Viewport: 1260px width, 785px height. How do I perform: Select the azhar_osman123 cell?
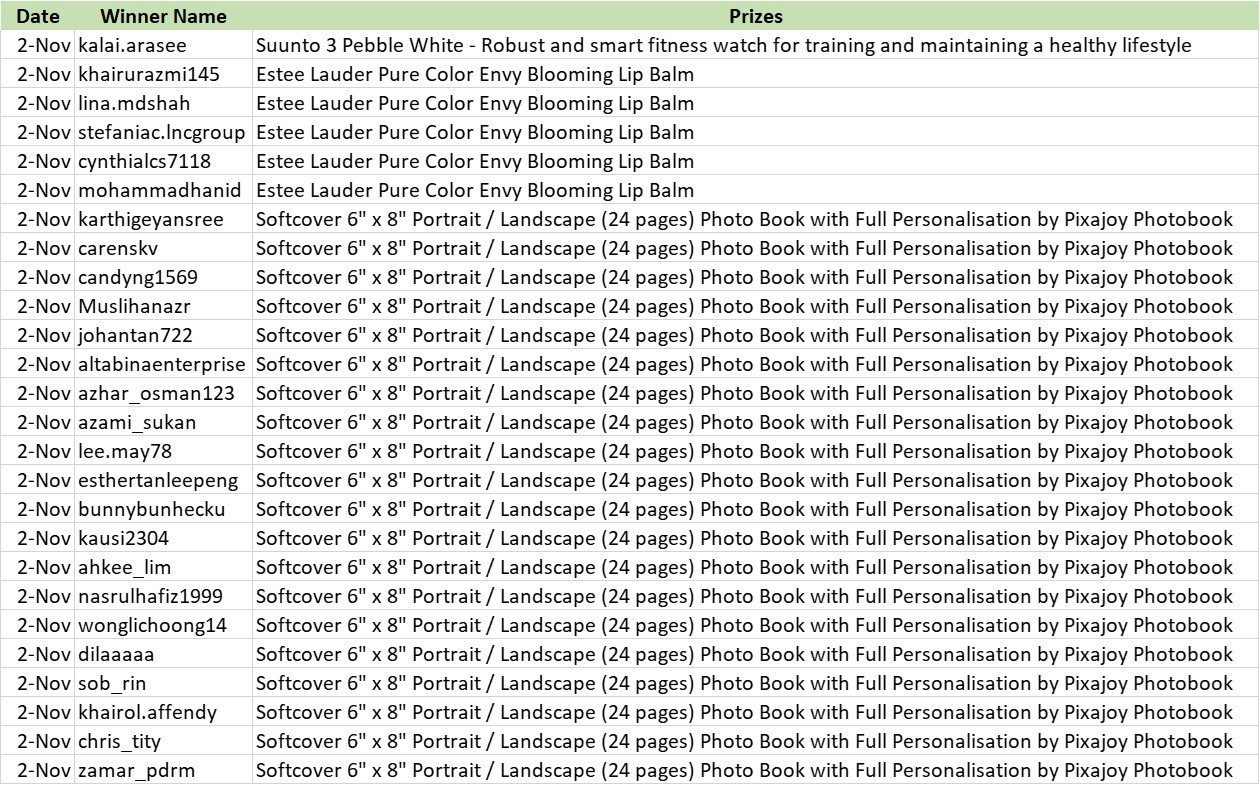coord(163,394)
